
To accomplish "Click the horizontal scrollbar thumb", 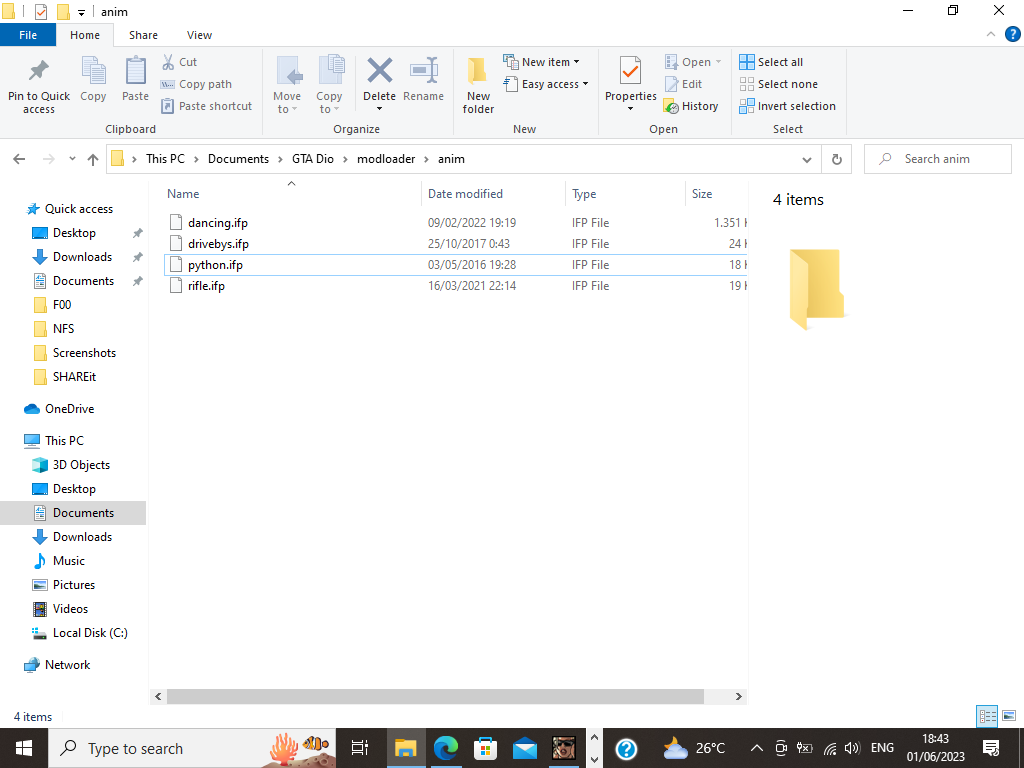I will pyautogui.click(x=435, y=696).
